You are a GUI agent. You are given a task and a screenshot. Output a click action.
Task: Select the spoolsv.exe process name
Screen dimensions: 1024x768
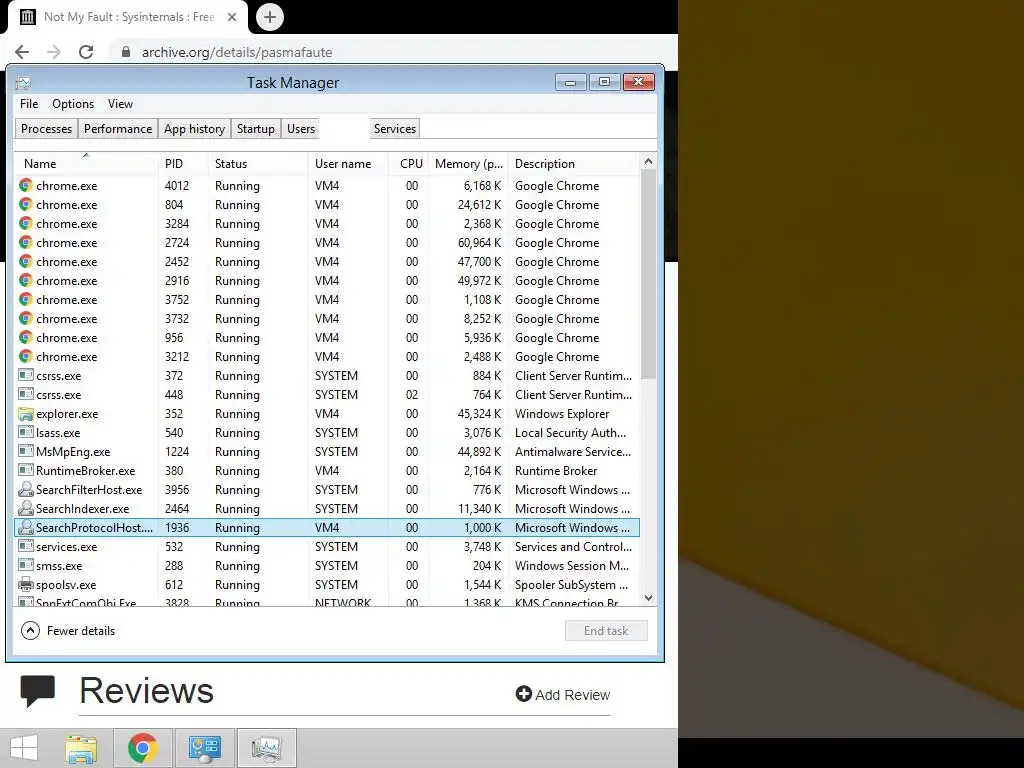(x=66, y=584)
